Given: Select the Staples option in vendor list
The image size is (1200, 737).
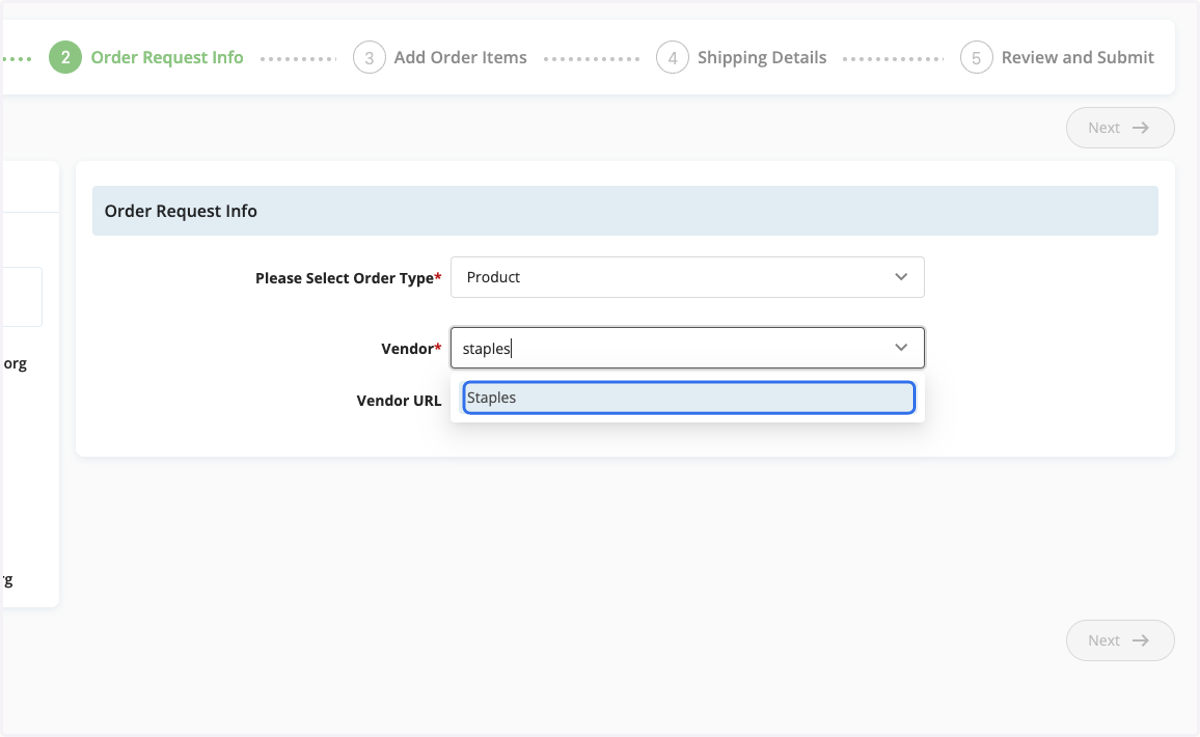Looking at the screenshot, I should coord(688,398).
